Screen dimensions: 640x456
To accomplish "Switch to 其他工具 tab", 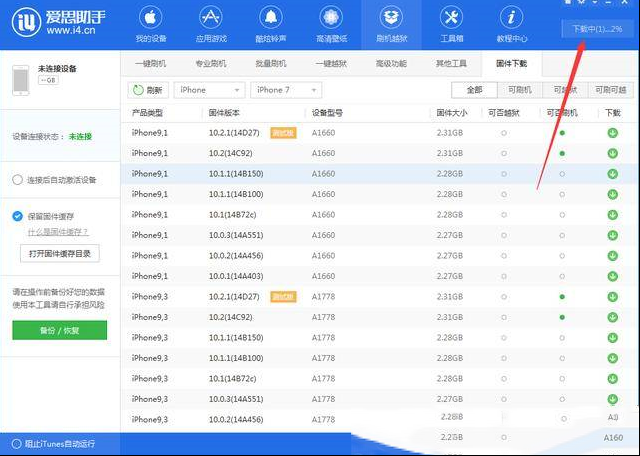I will tap(451, 64).
